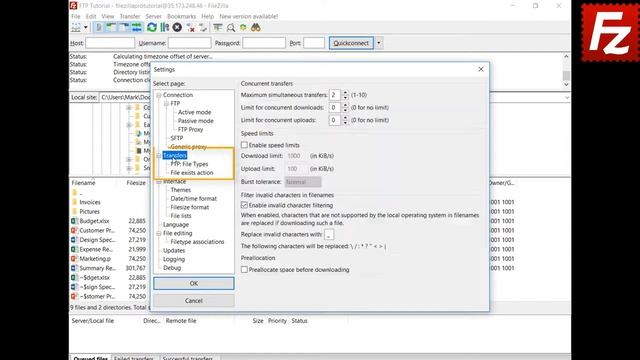Click the Invoices folder icon
The height and width of the screenshot is (360, 640).
[74, 202]
